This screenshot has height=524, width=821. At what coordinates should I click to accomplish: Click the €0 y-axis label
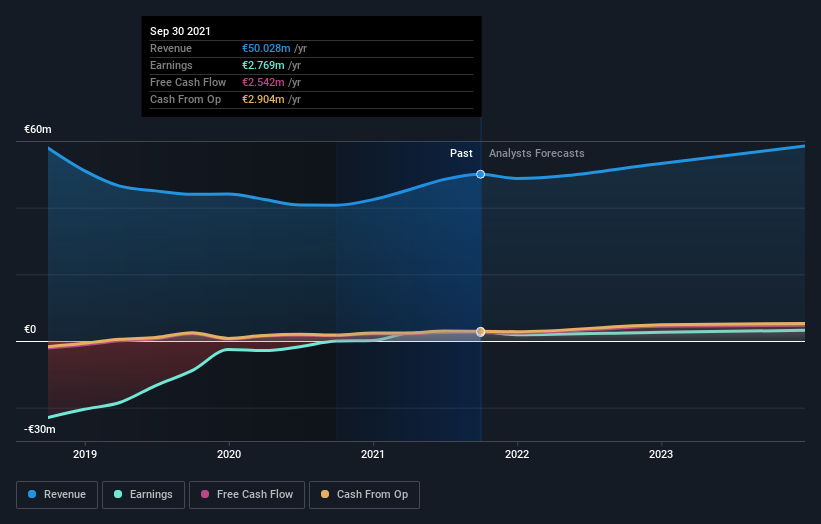click(x=30, y=329)
